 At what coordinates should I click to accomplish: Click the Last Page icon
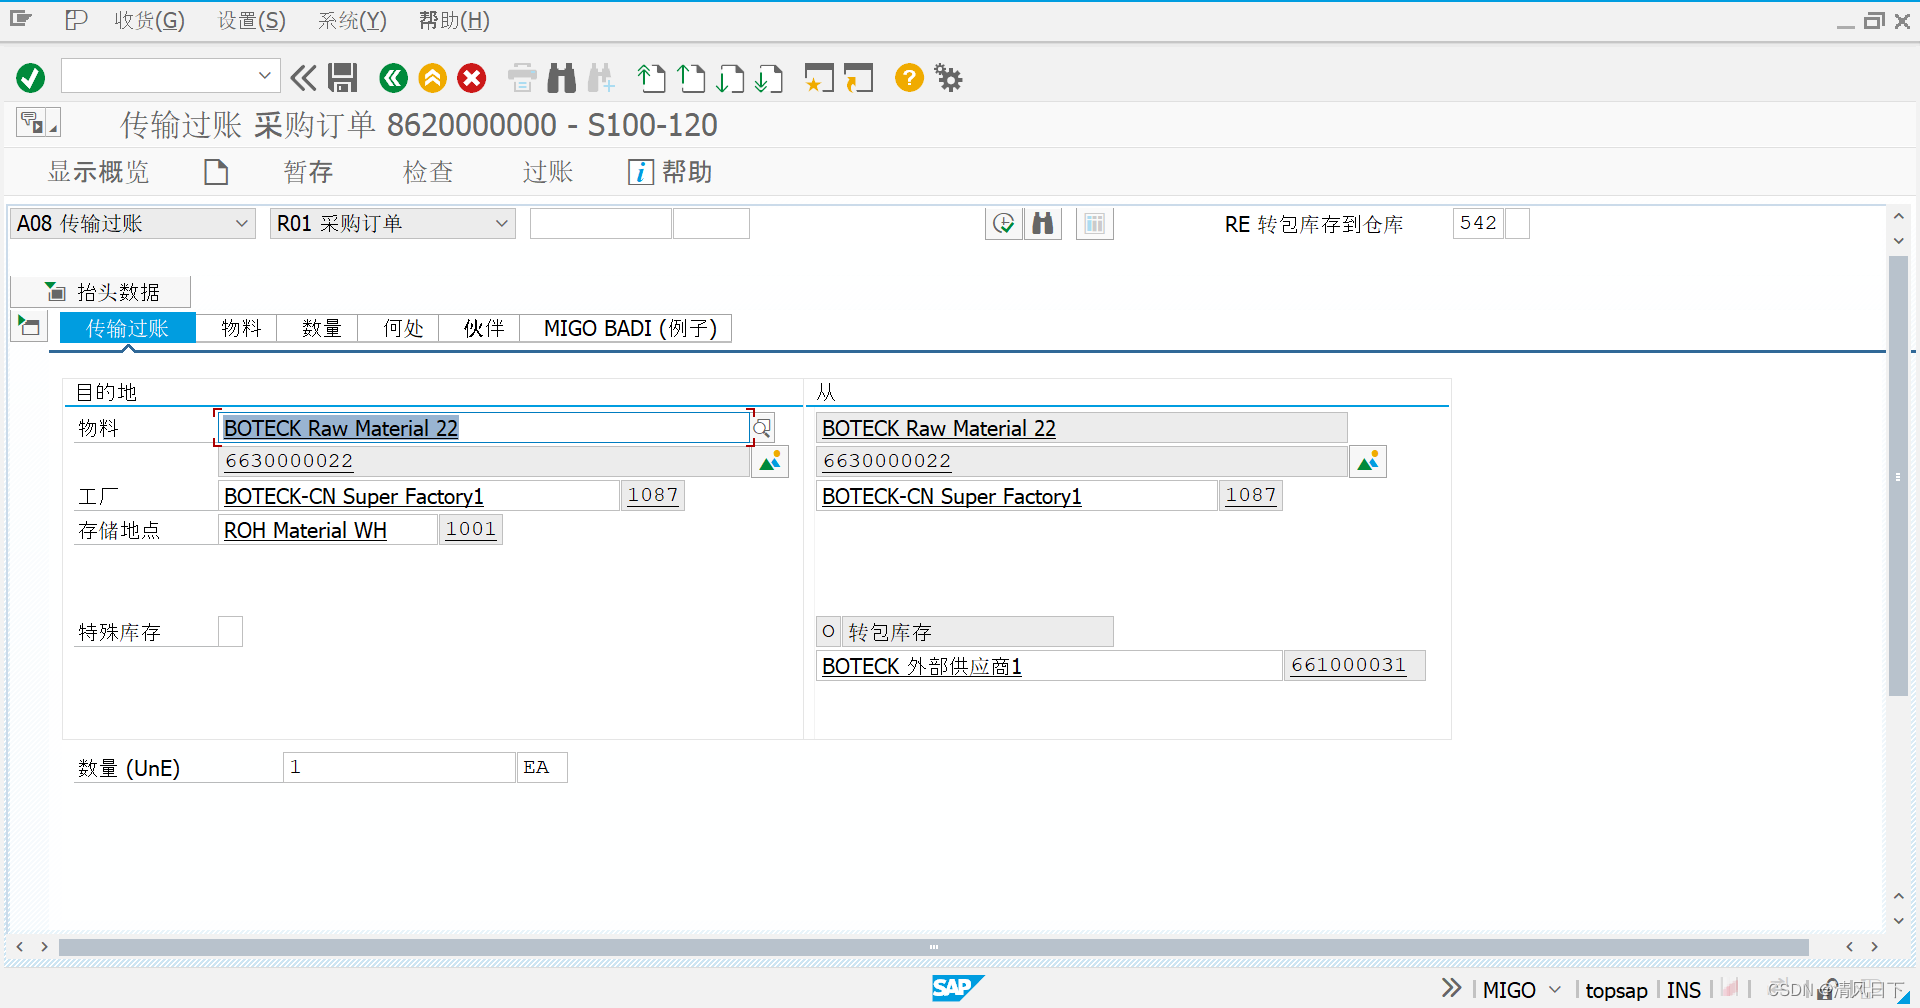pos(769,77)
